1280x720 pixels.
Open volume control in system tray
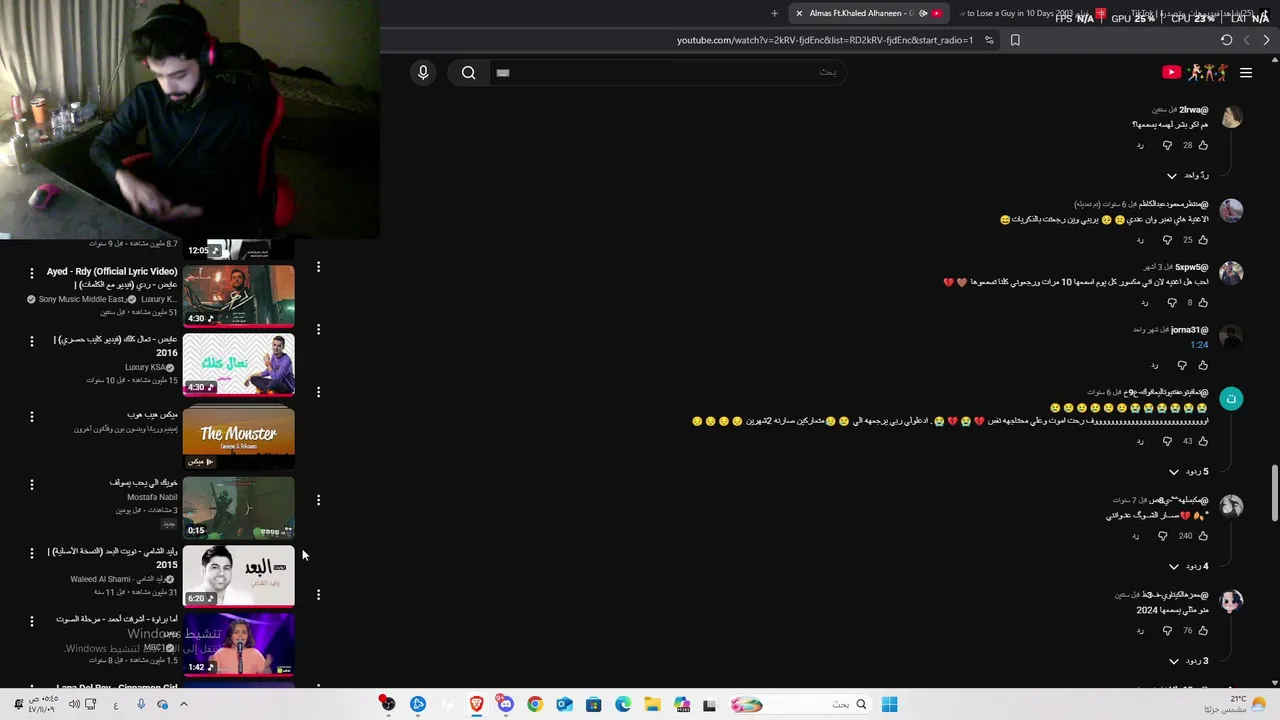[x=74, y=705]
